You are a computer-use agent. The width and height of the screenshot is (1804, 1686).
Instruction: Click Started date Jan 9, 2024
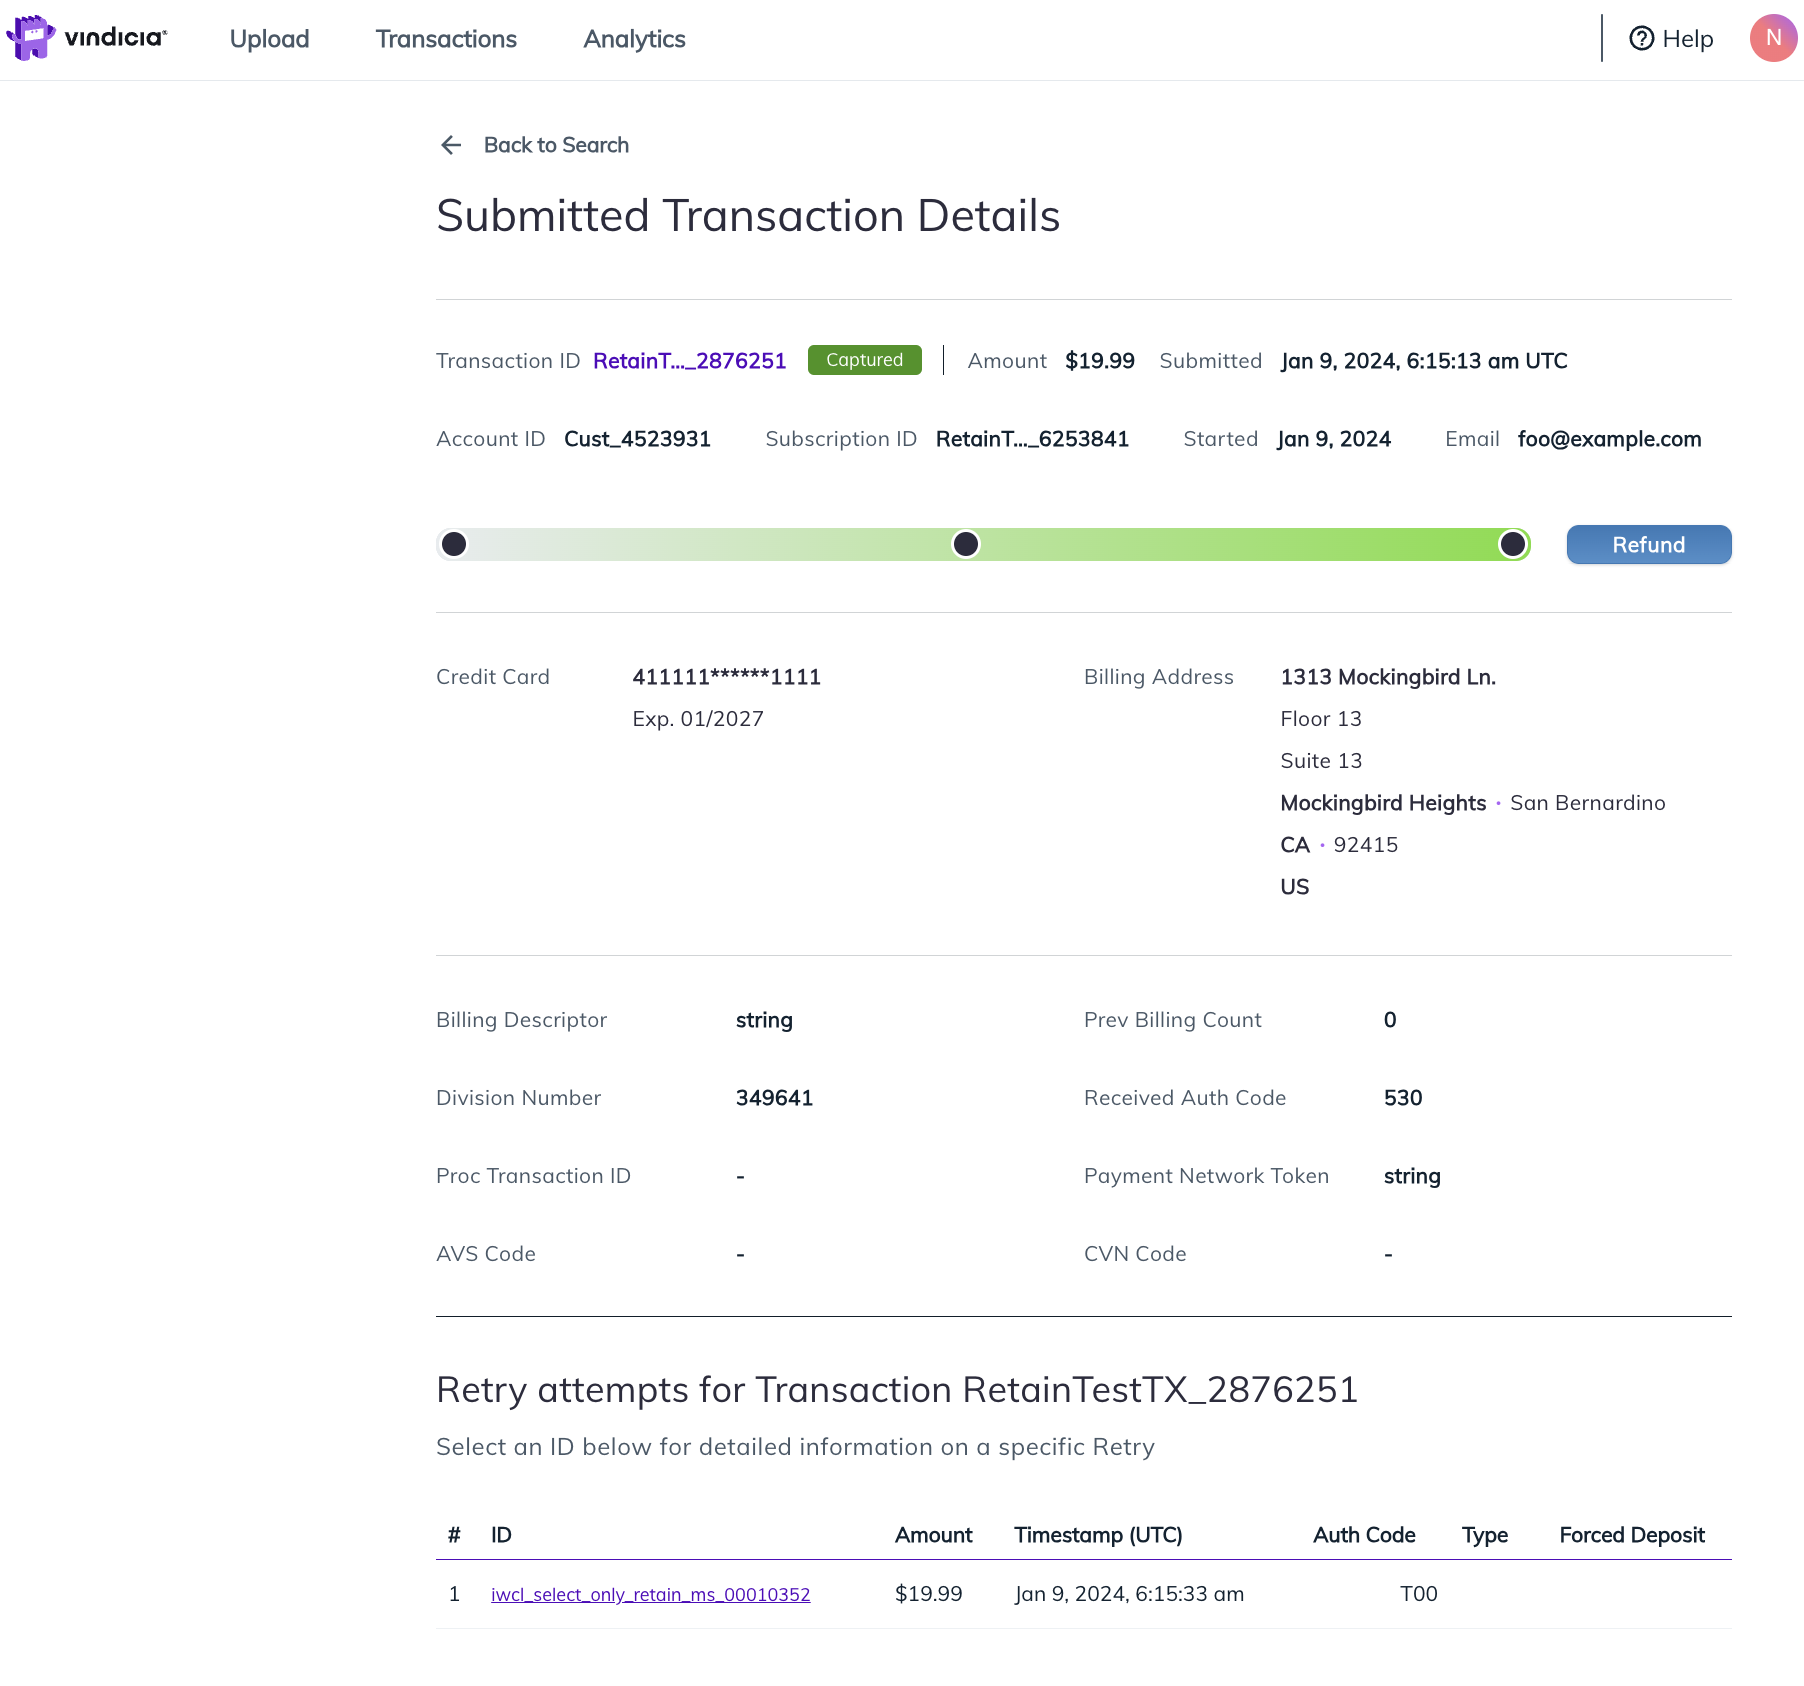(x=1334, y=439)
